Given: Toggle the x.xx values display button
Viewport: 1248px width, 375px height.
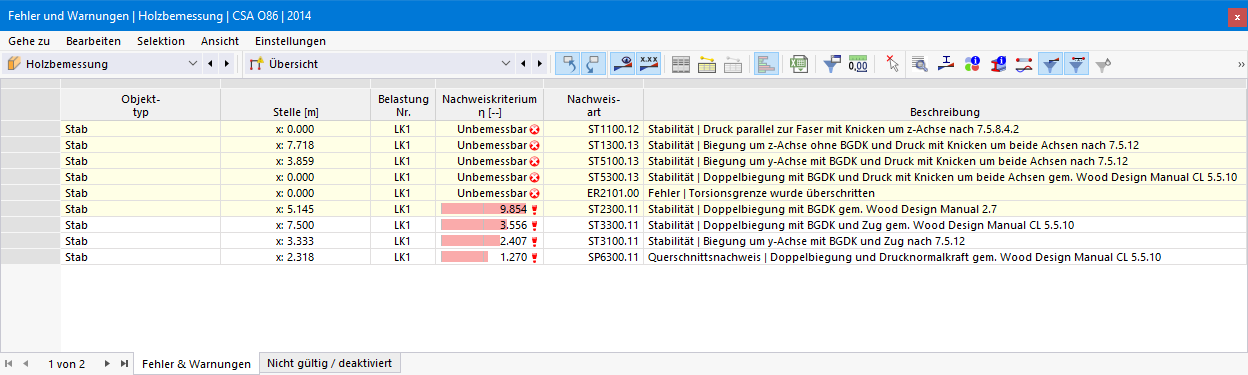Looking at the screenshot, I should (x=649, y=64).
